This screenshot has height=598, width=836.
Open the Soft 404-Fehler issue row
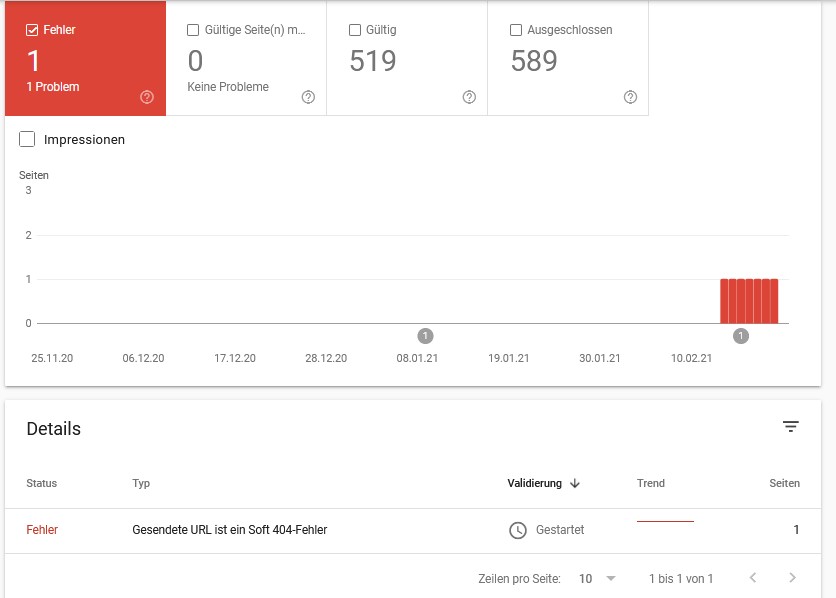pyautogui.click(x=413, y=530)
